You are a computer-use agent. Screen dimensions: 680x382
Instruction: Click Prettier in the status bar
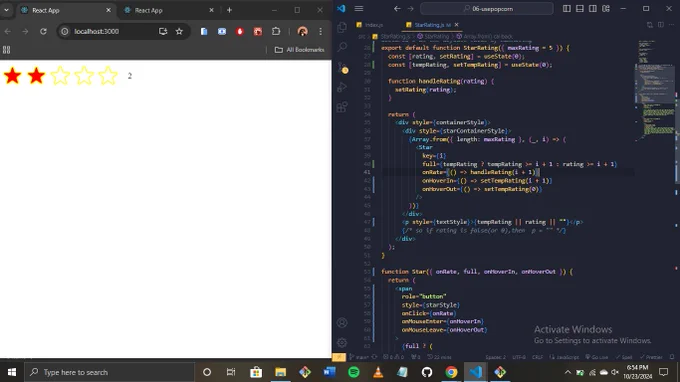(651, 357)
